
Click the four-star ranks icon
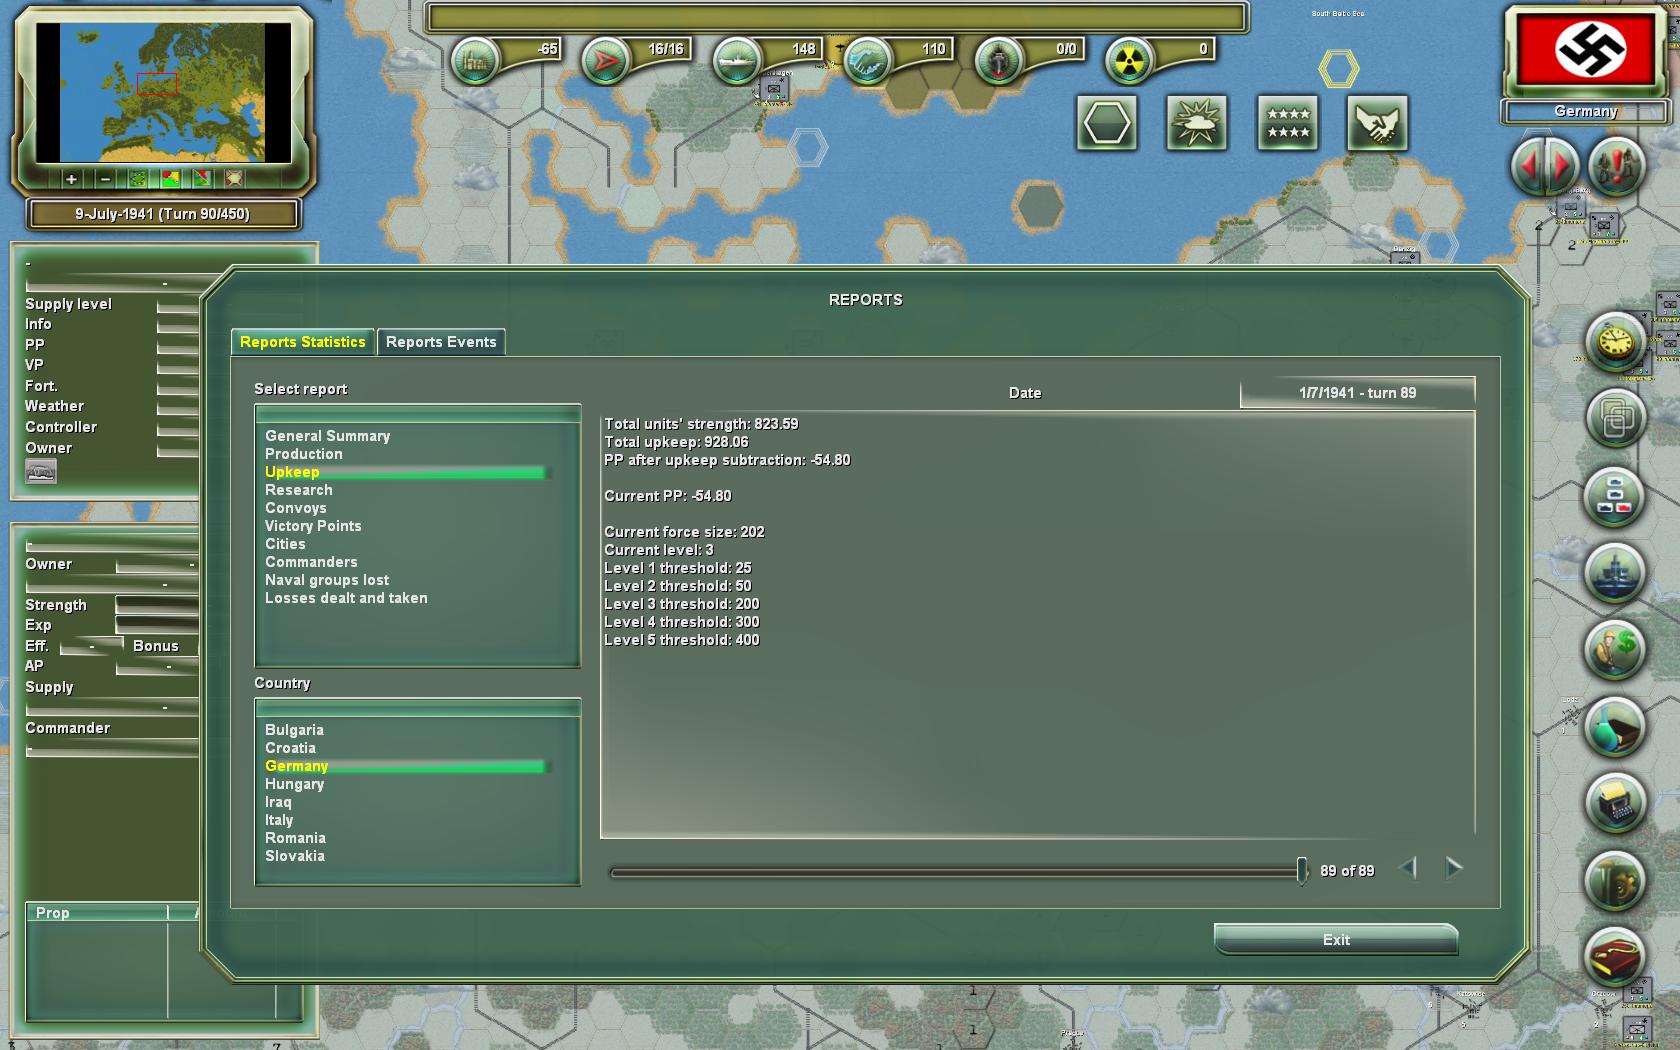pos(1287,122)
